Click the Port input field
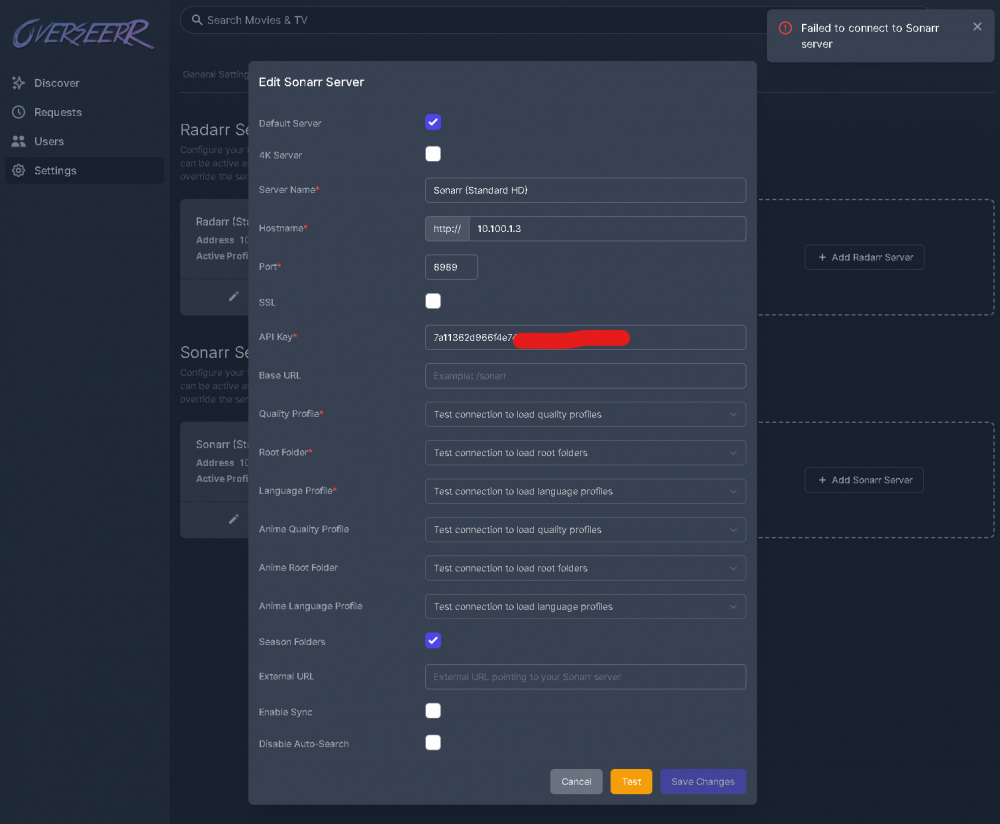Screen dimensions: 1000x824 tap(452, 267)
